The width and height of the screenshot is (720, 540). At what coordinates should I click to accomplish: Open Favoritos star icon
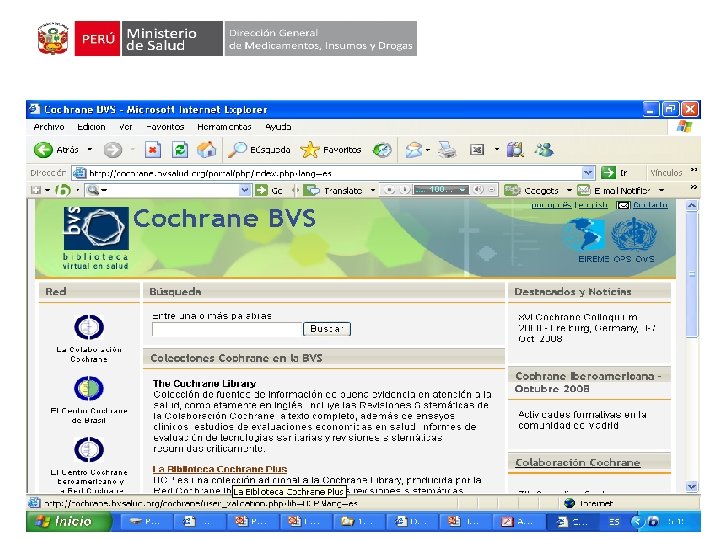pyautogui.click(x=310, y=150)
